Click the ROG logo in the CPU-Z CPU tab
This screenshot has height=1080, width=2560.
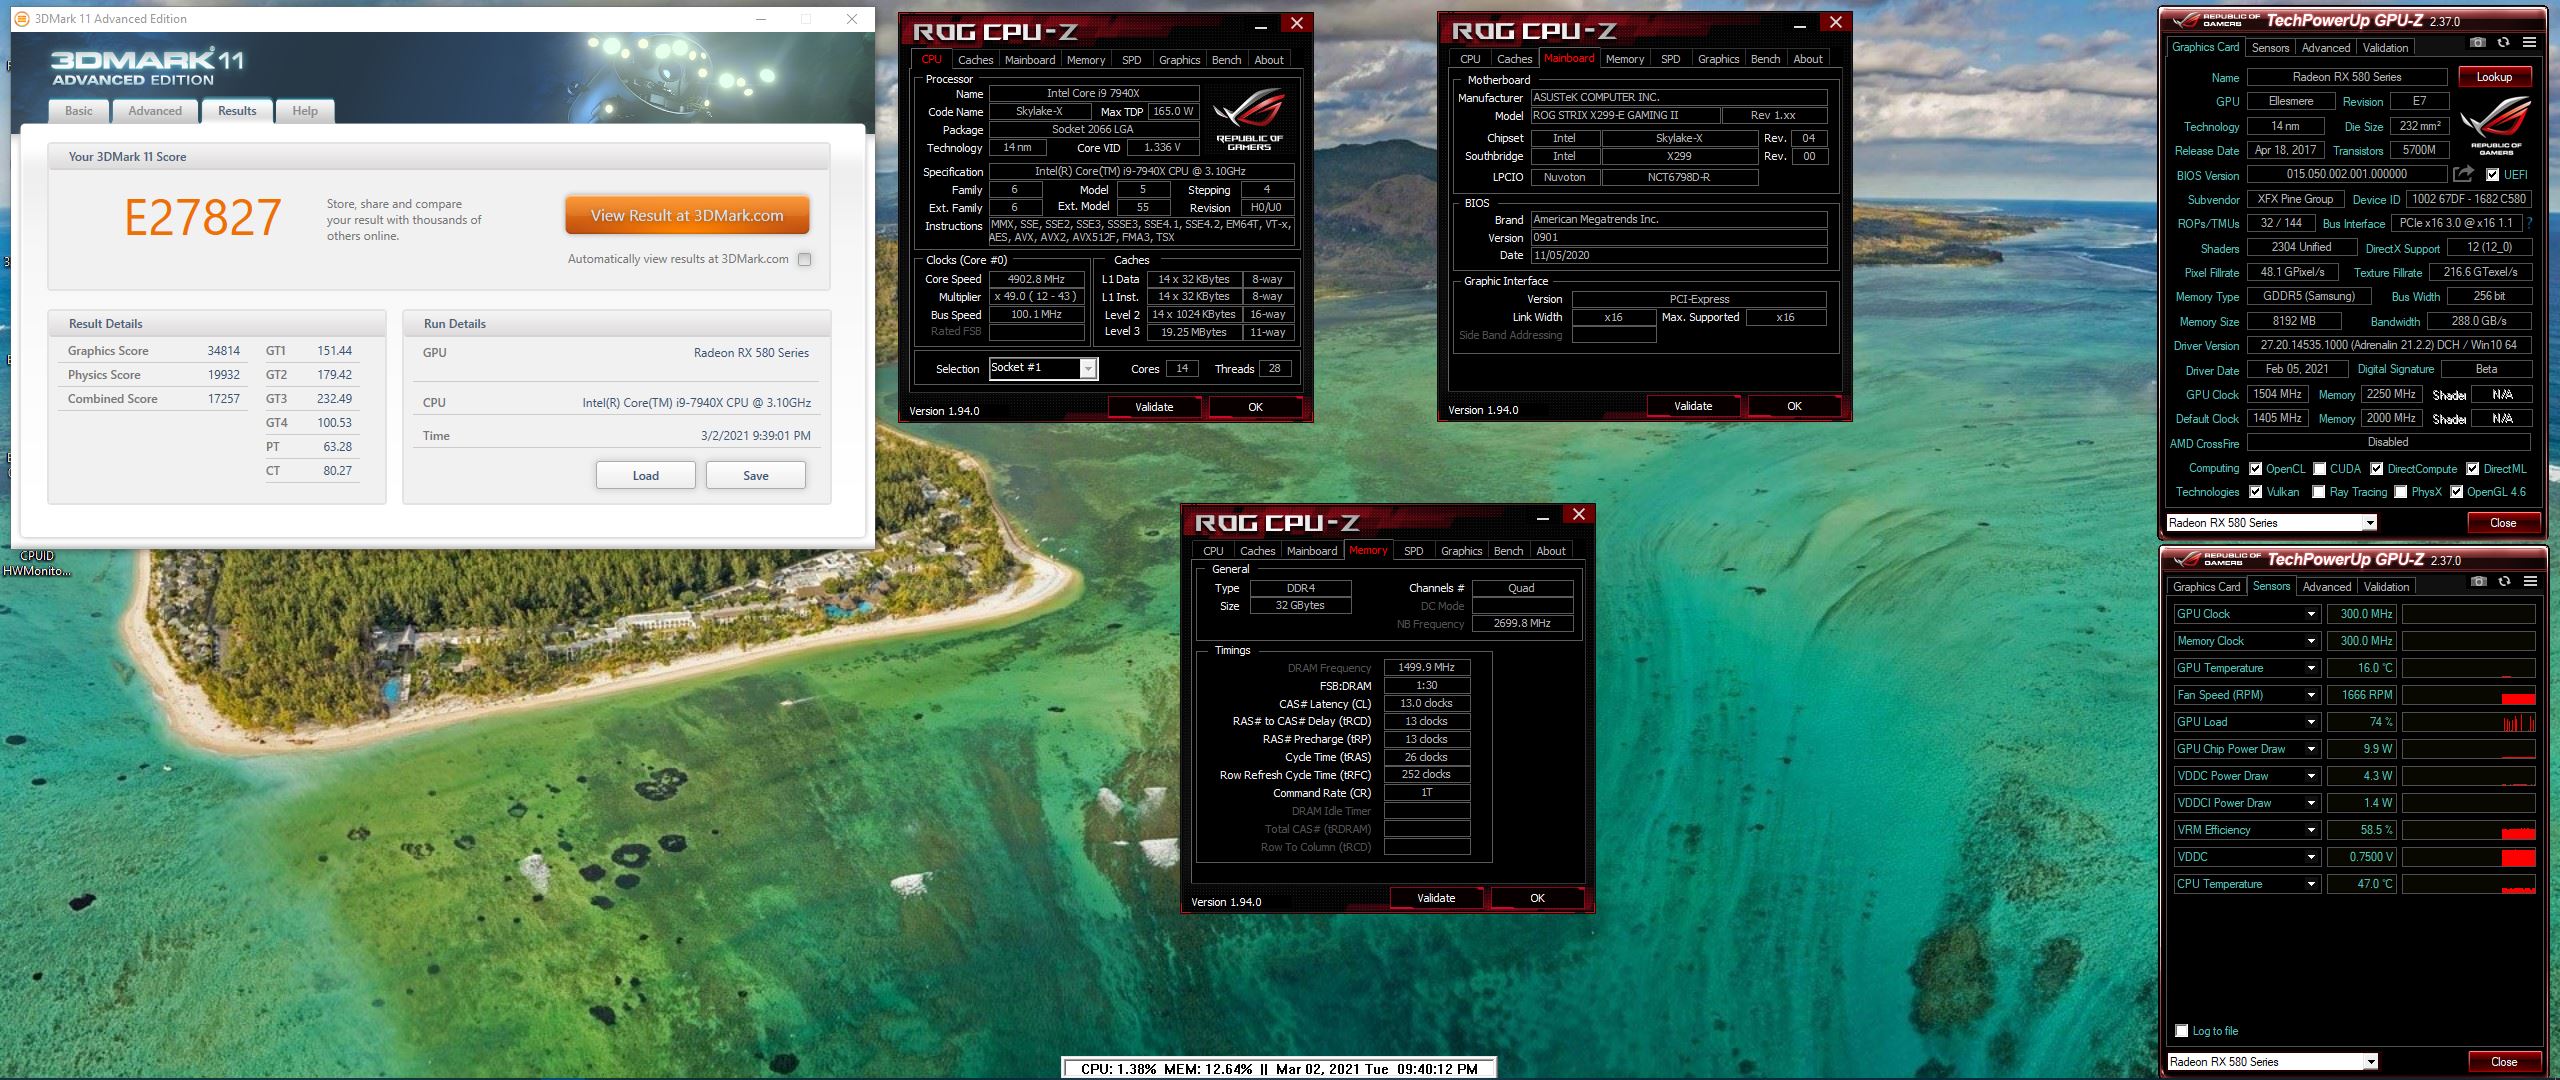[x=1249, y=120]
